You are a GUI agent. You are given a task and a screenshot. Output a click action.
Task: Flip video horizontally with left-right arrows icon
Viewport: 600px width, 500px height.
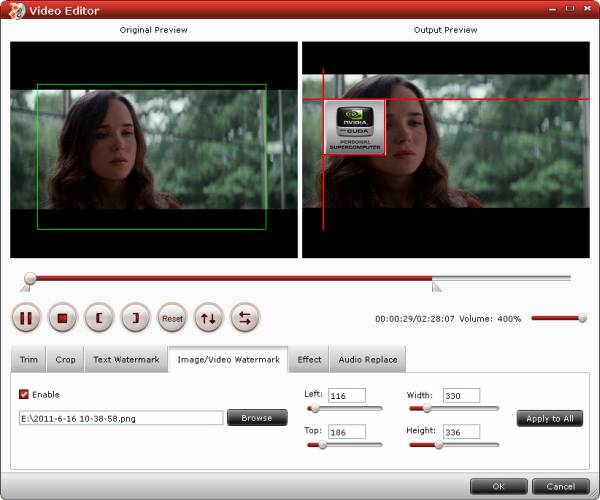coord(245,318)
